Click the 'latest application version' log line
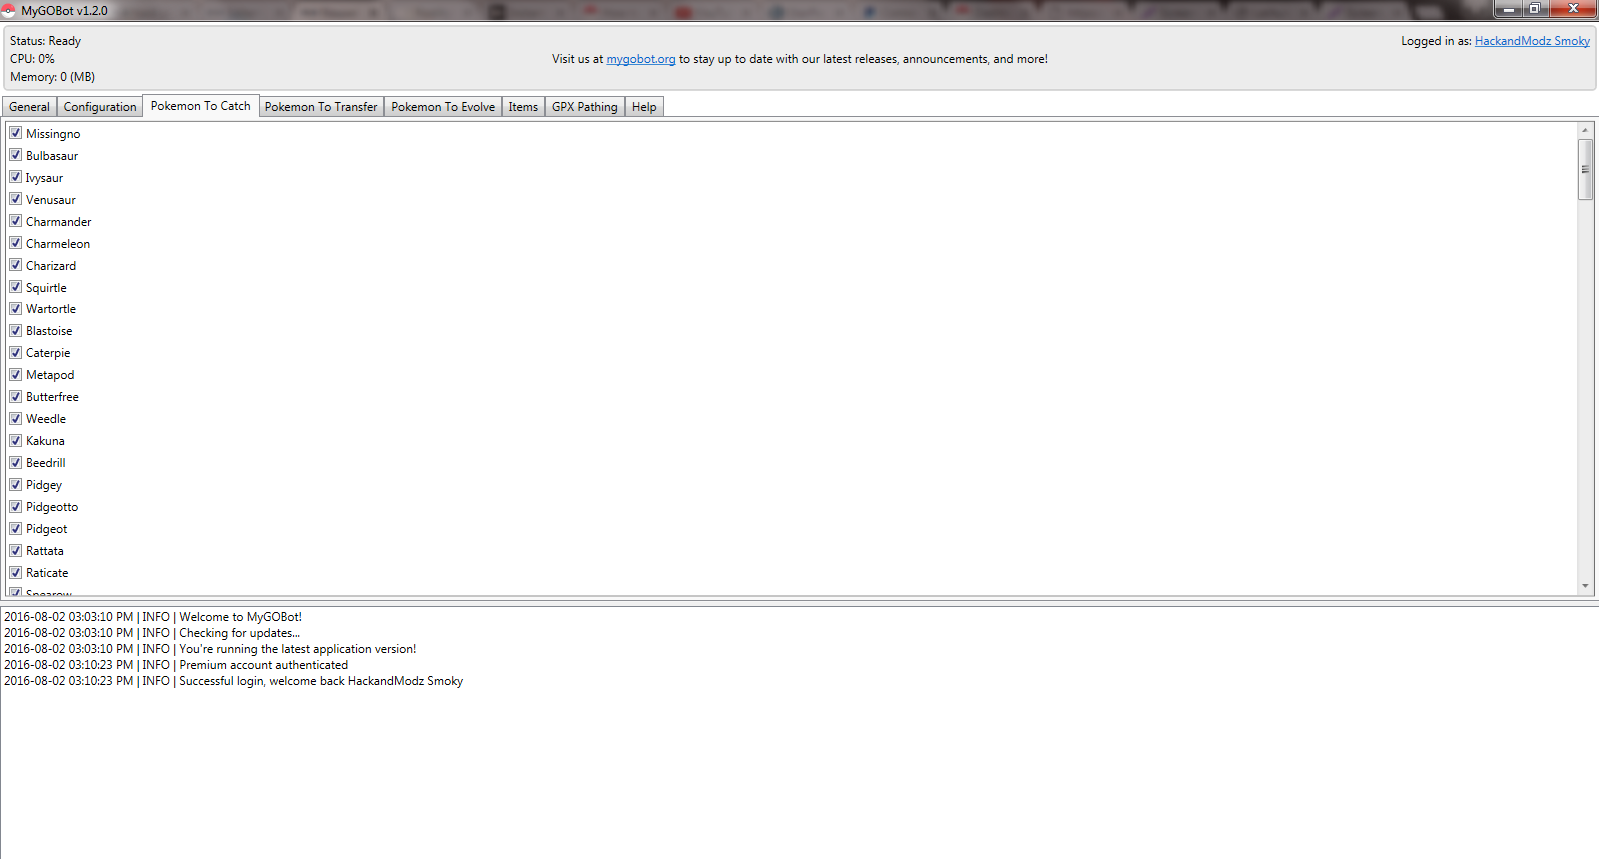This screenshot has width=1599, height=859. pos(210,649)
